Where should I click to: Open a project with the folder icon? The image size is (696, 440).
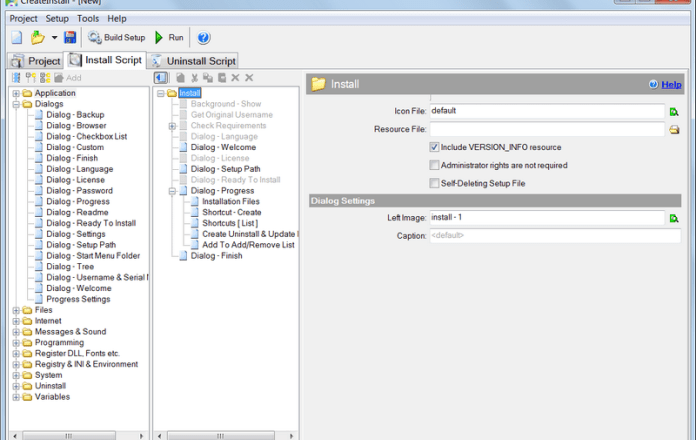click(x=38, y=38)
